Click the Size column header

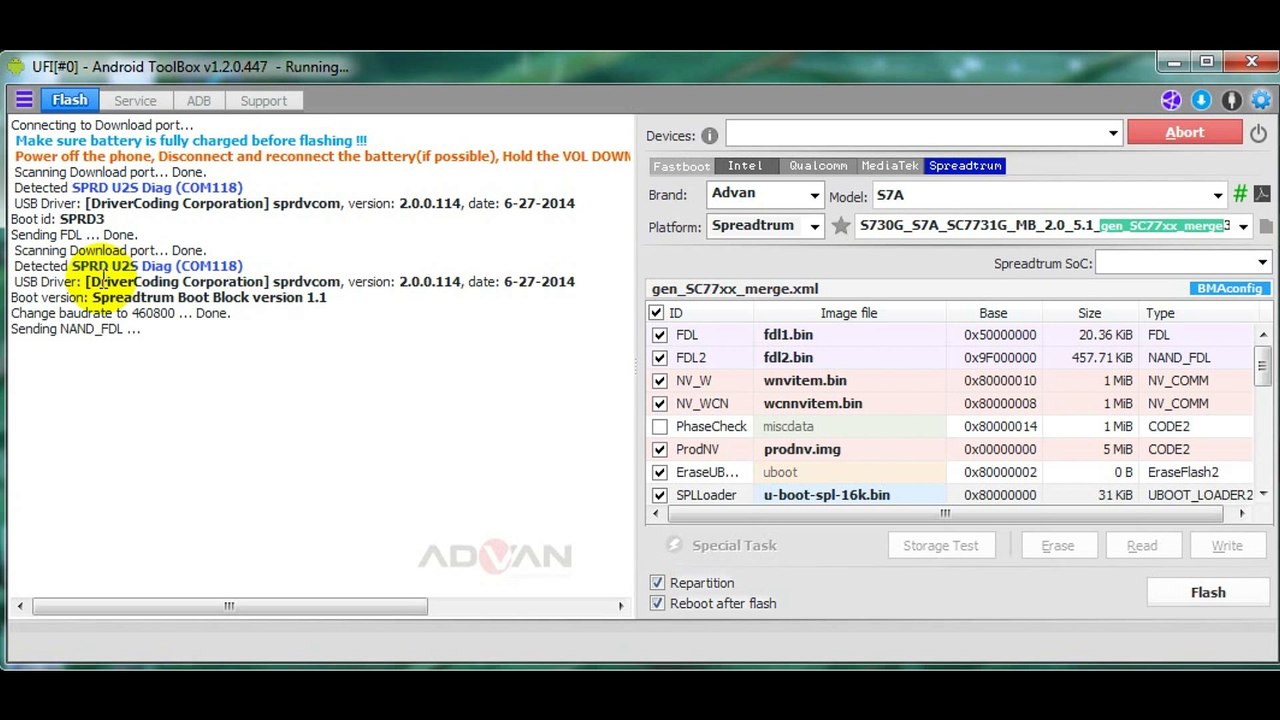point(1089,313)
